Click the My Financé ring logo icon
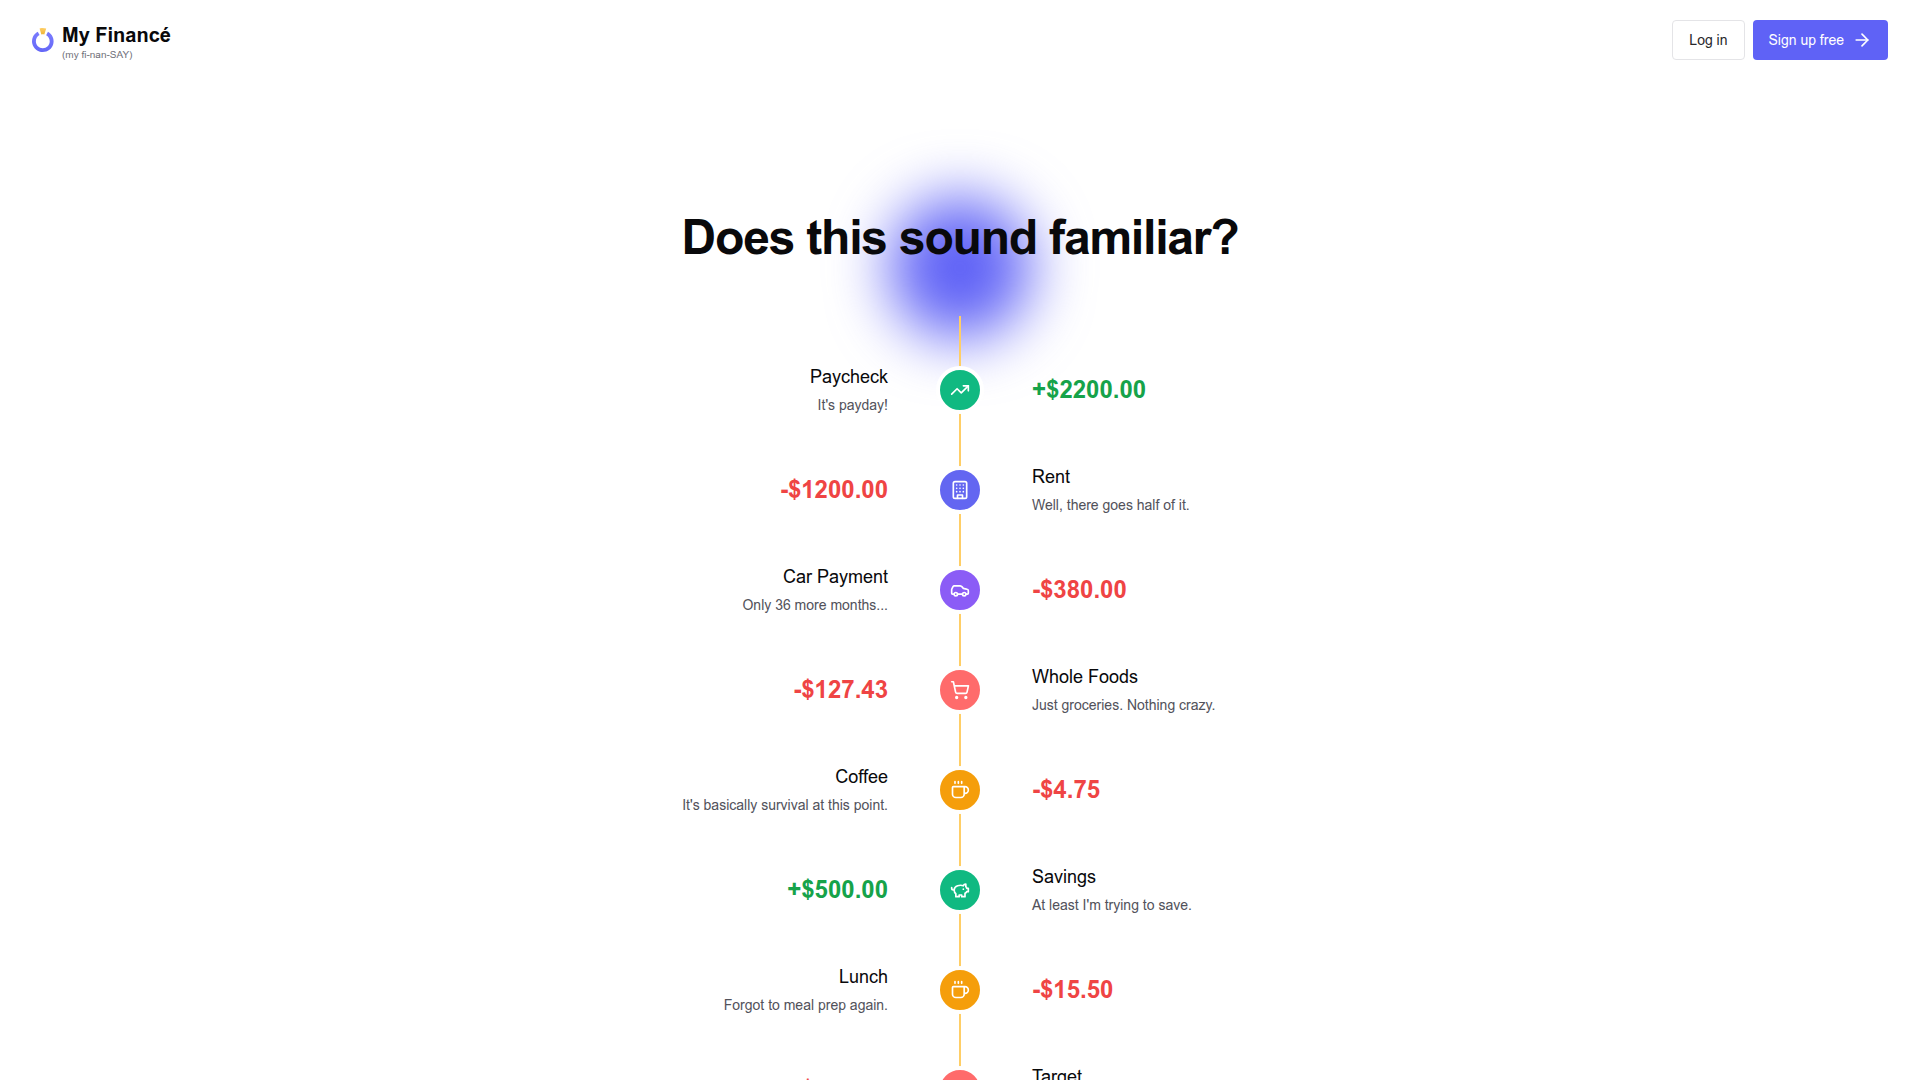The image size is (1920, 1080). (42, 40)
